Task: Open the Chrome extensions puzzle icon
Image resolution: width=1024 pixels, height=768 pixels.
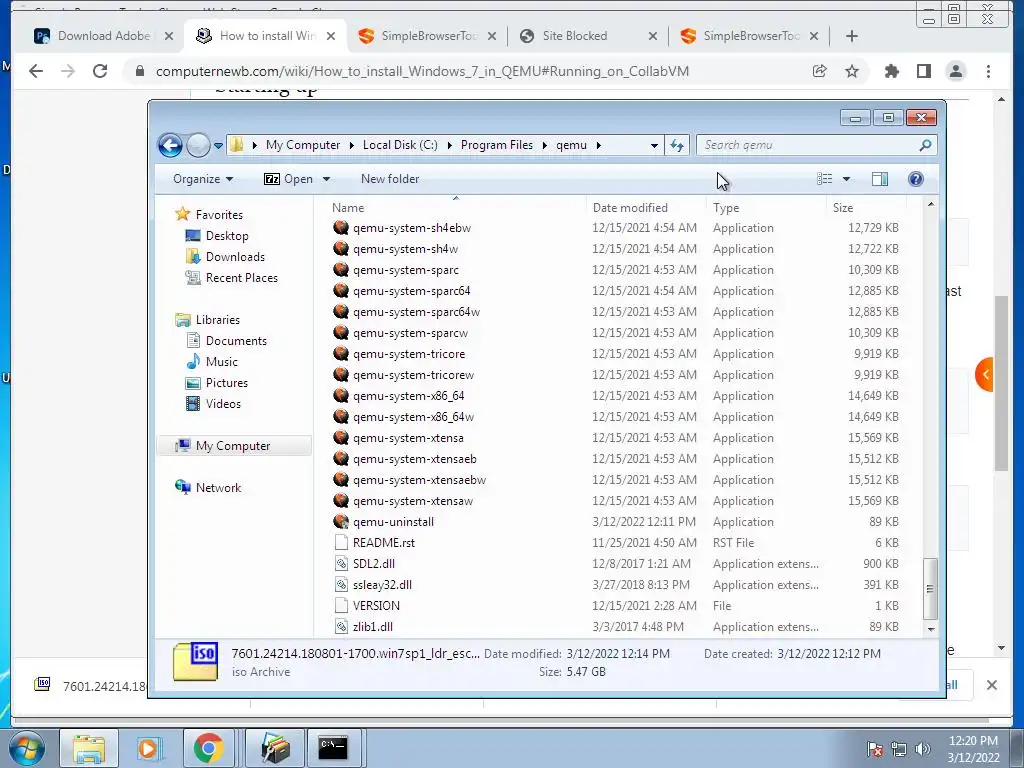Action: tap(891, 71)
